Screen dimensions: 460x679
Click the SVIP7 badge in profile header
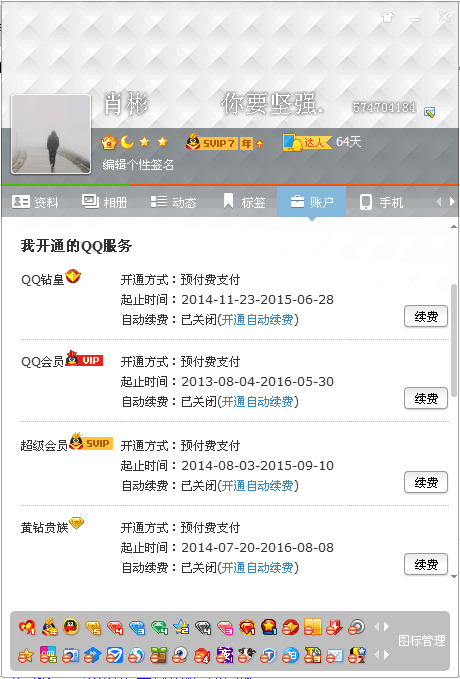(x=225, y=142)
